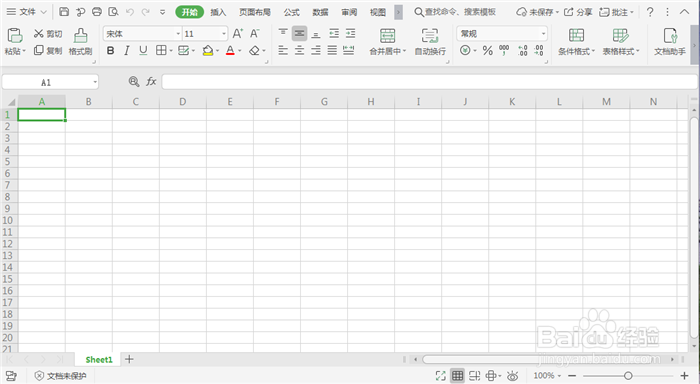Screen dimensions: 700x384
Task: Click the red font color A
Action: tap(230, 50)
